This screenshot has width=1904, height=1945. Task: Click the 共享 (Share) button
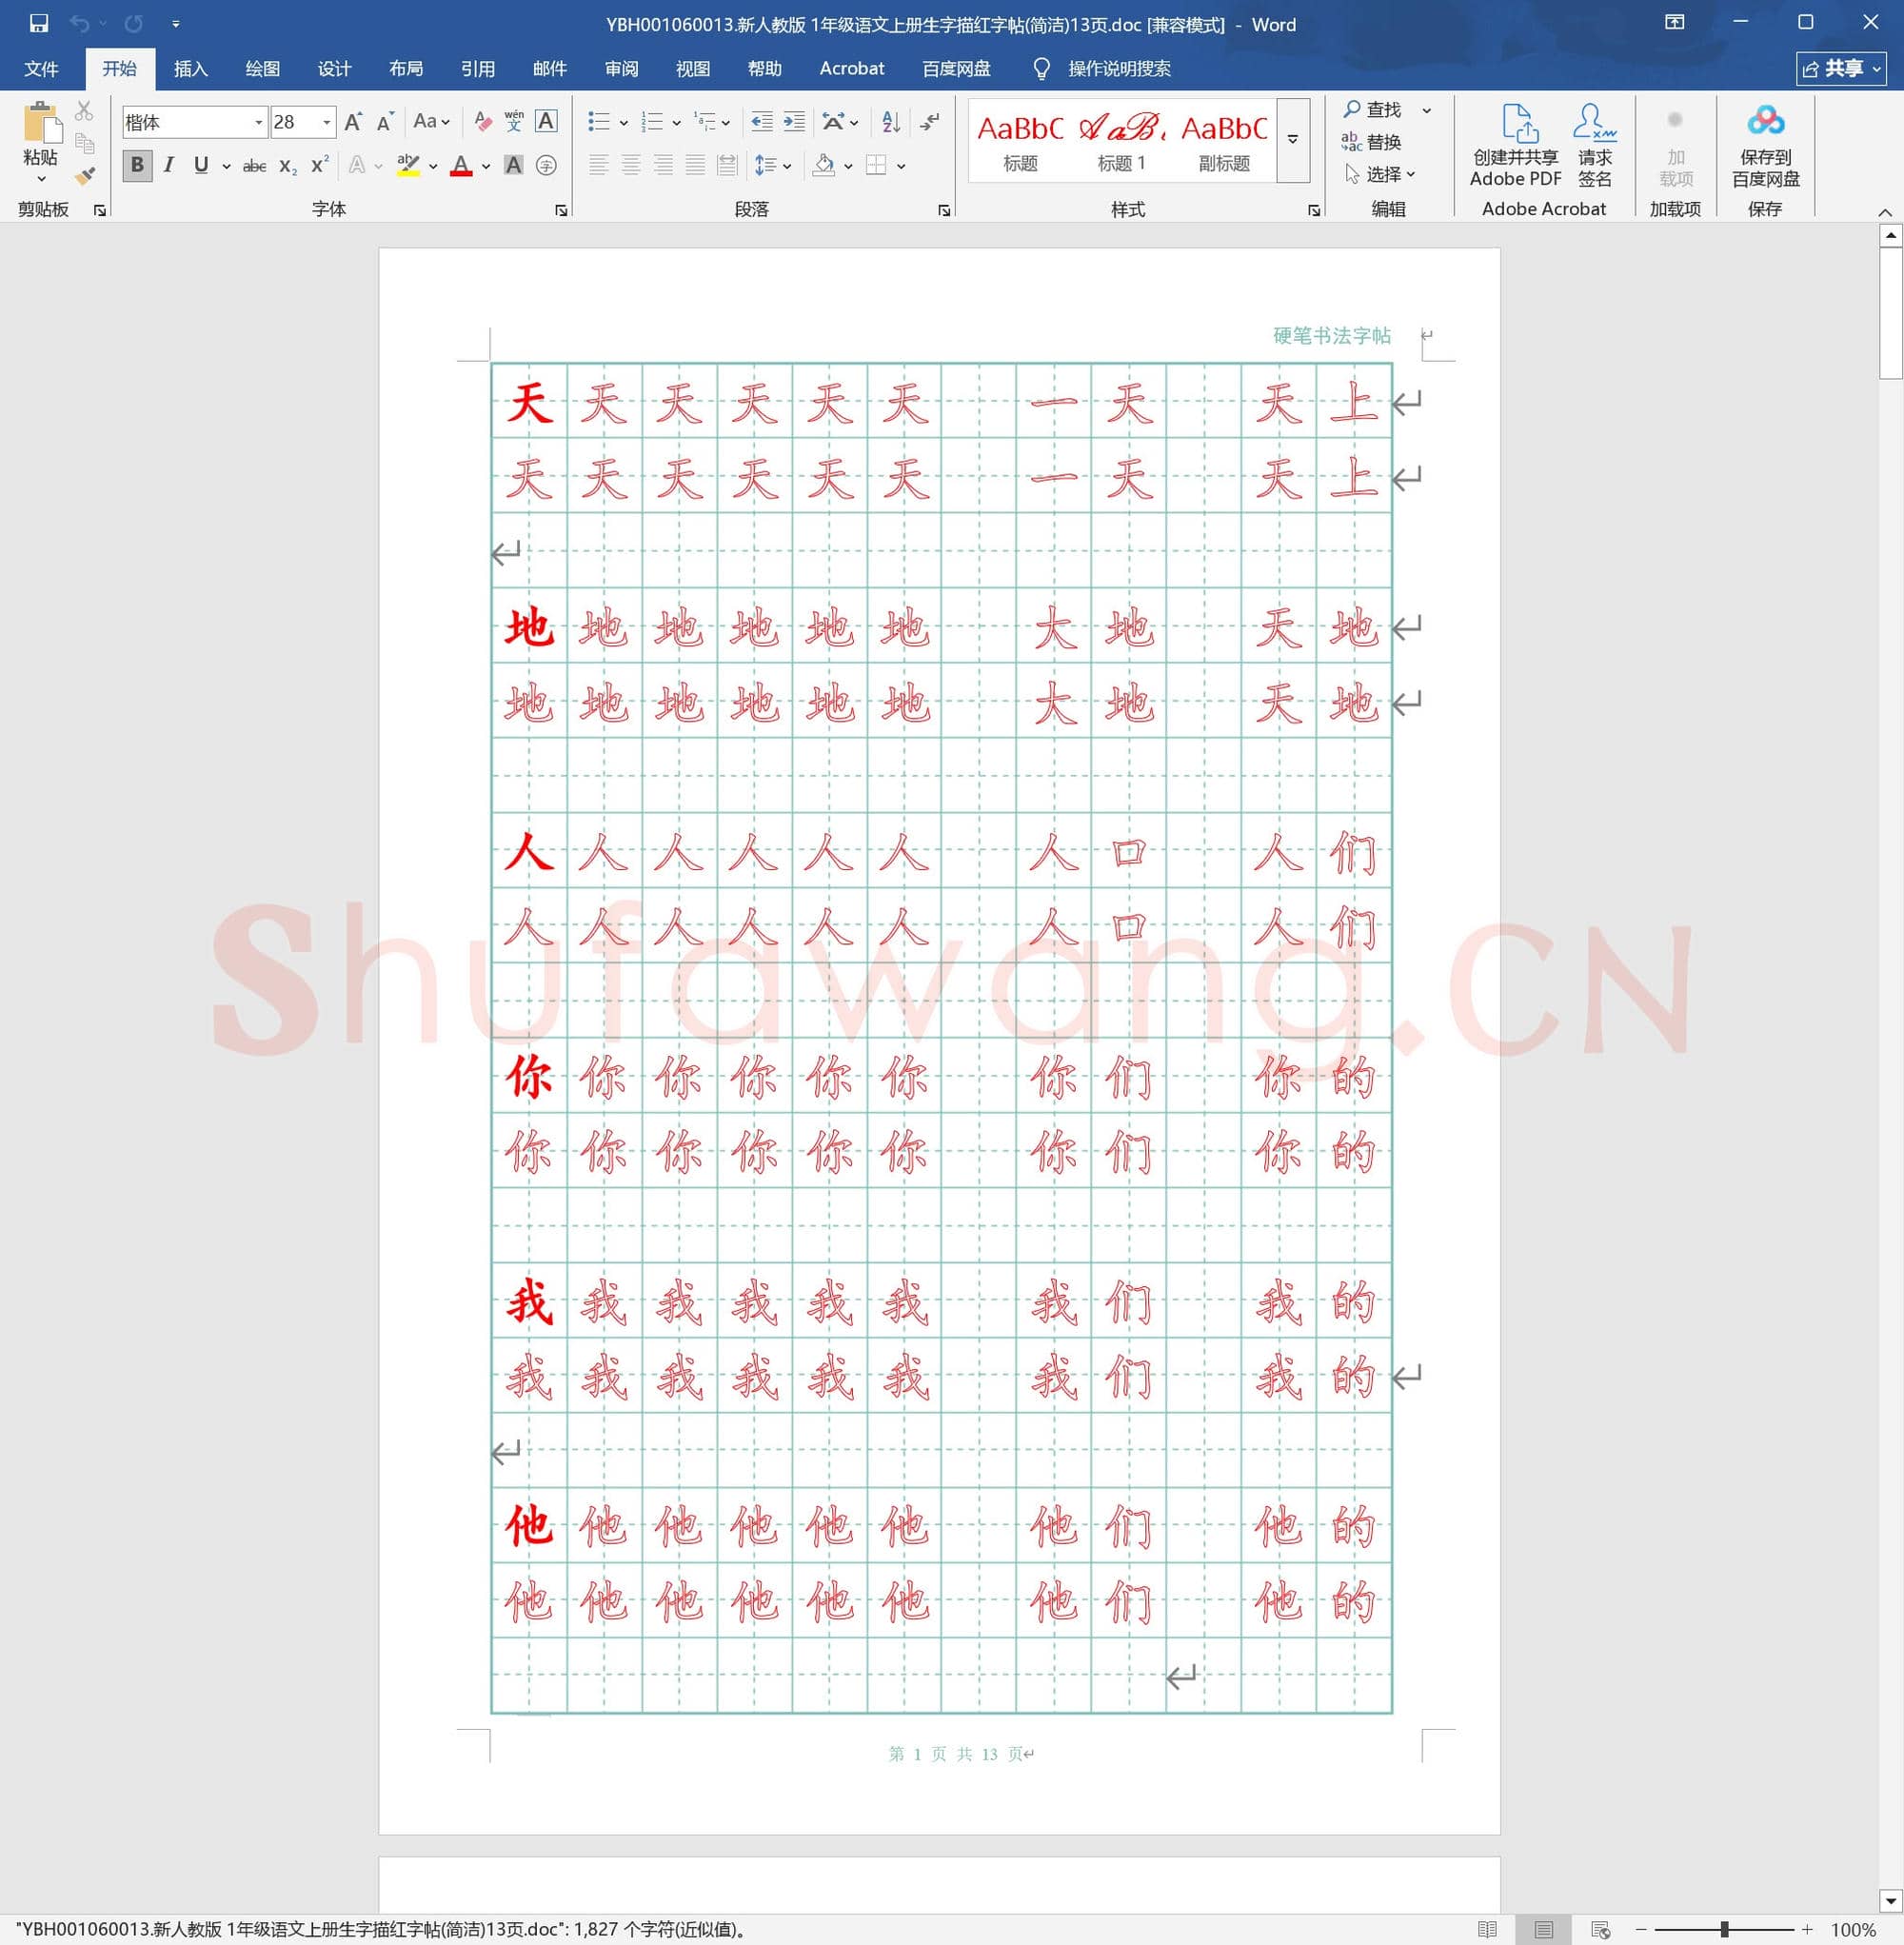pyautogui.click(x=1840, y=69)
